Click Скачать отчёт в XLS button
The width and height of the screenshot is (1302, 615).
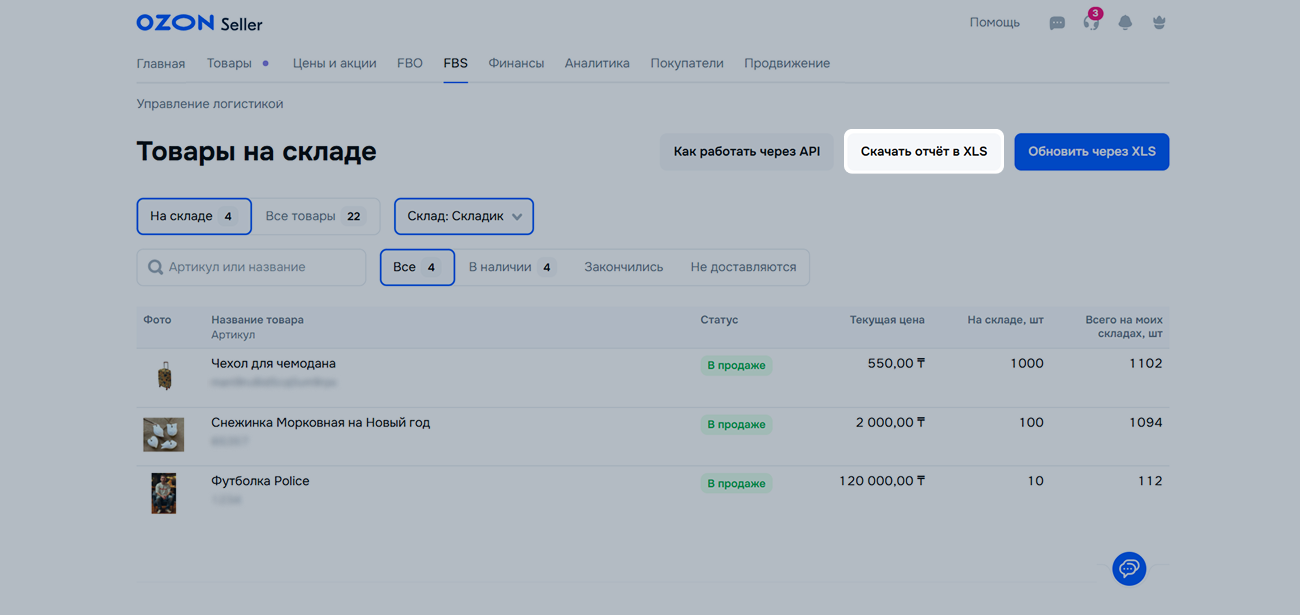tap(923, 152)
